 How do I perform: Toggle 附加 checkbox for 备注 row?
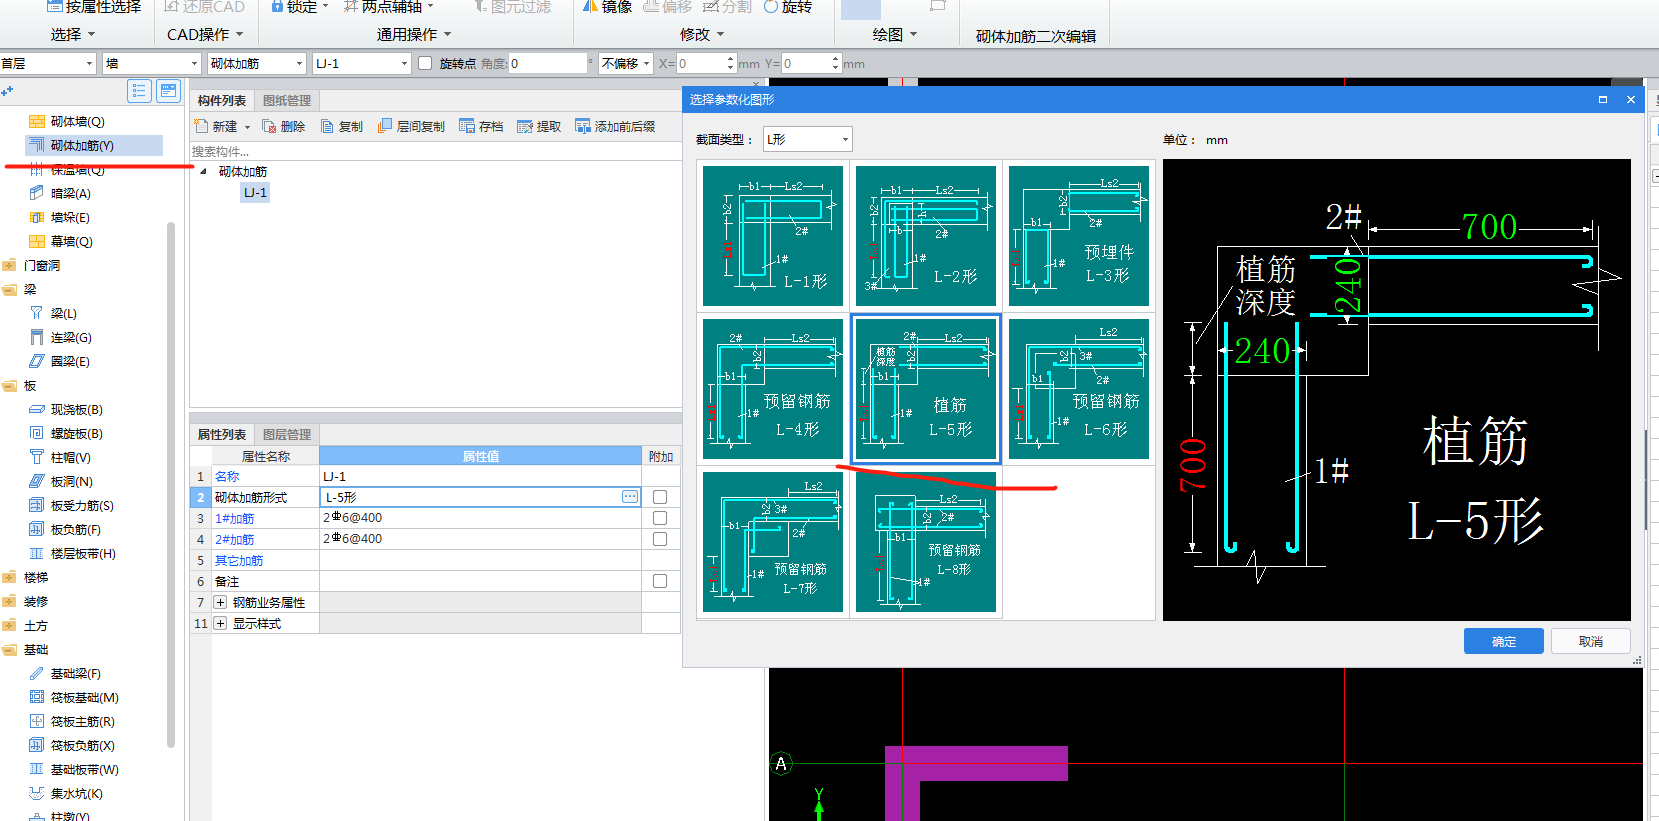coord(660,581)
